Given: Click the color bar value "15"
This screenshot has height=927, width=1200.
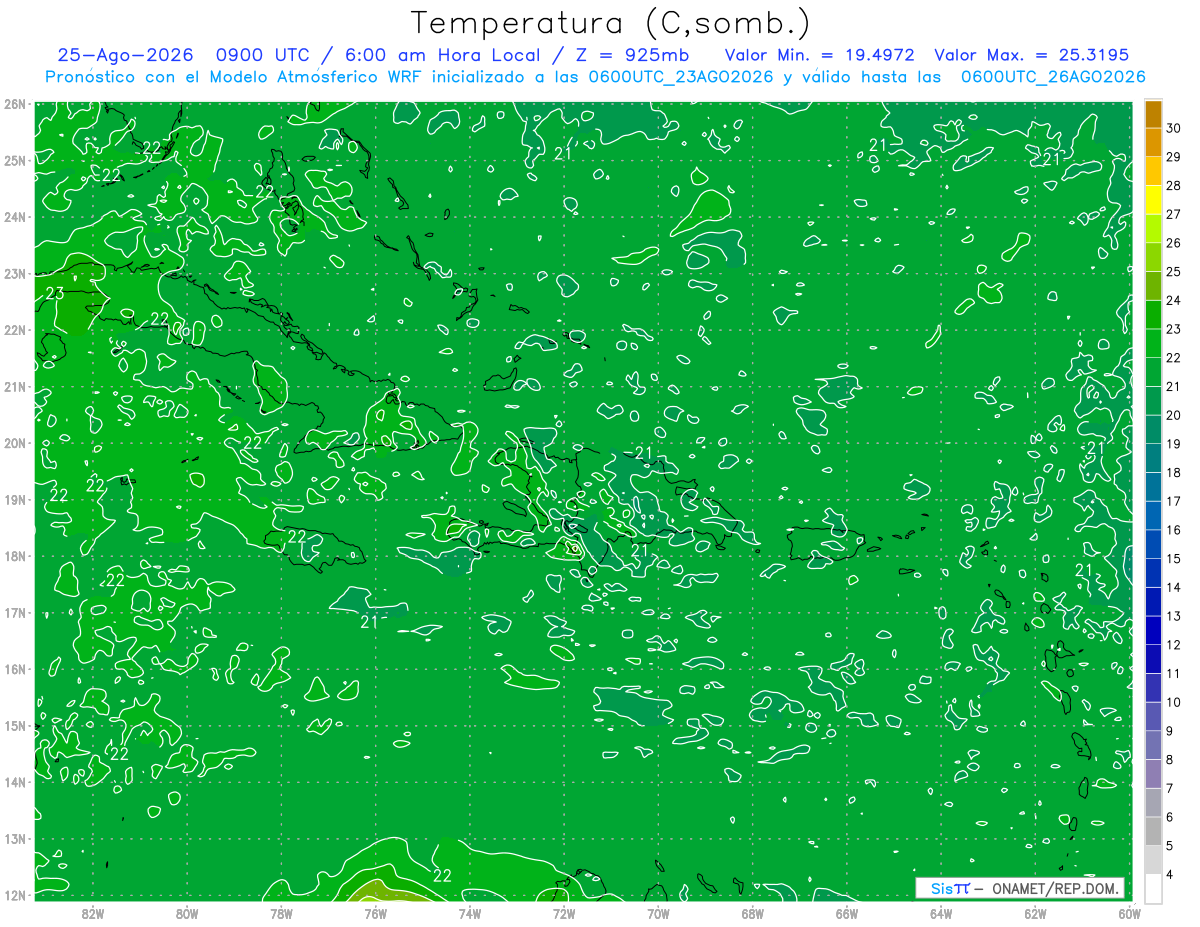Looking at the screenshot, I should (x=1174, y=559).
